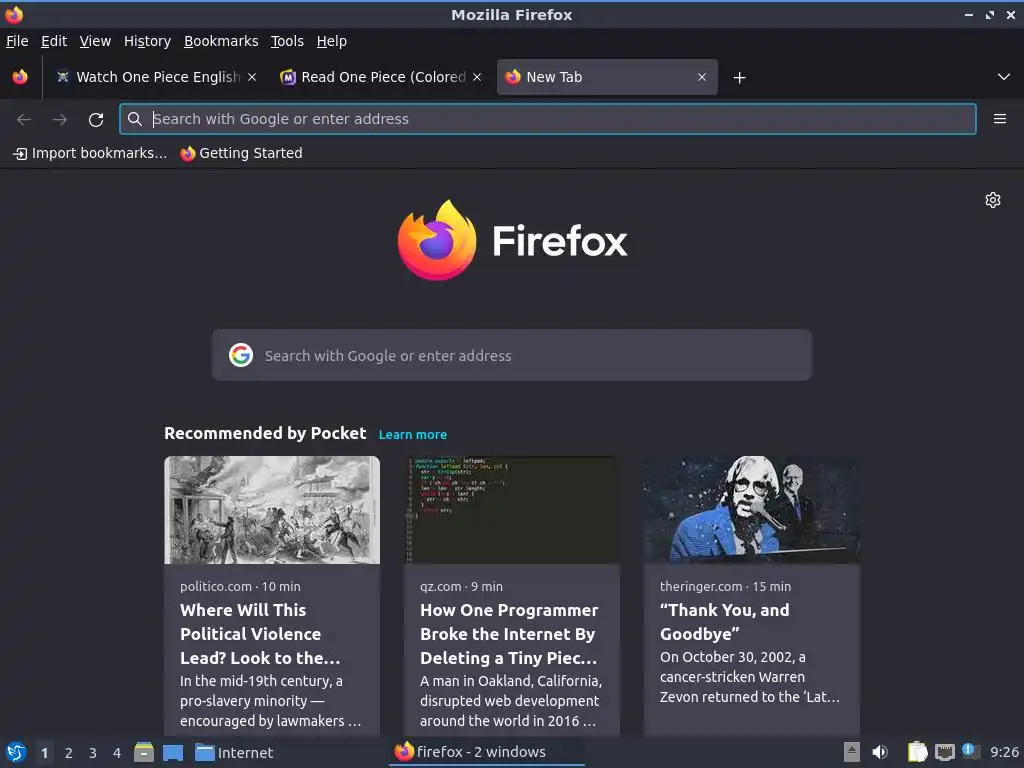The image size is (1024, 768).
Task: Reload the current page
Action: click(96, 120)
